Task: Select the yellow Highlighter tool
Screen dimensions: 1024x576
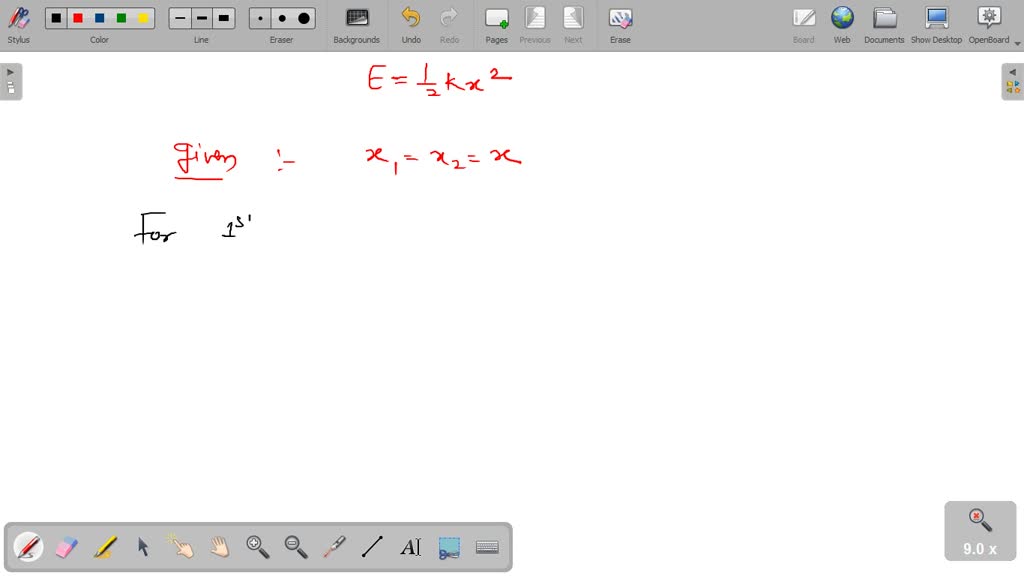Action: [x=105, y=547]
